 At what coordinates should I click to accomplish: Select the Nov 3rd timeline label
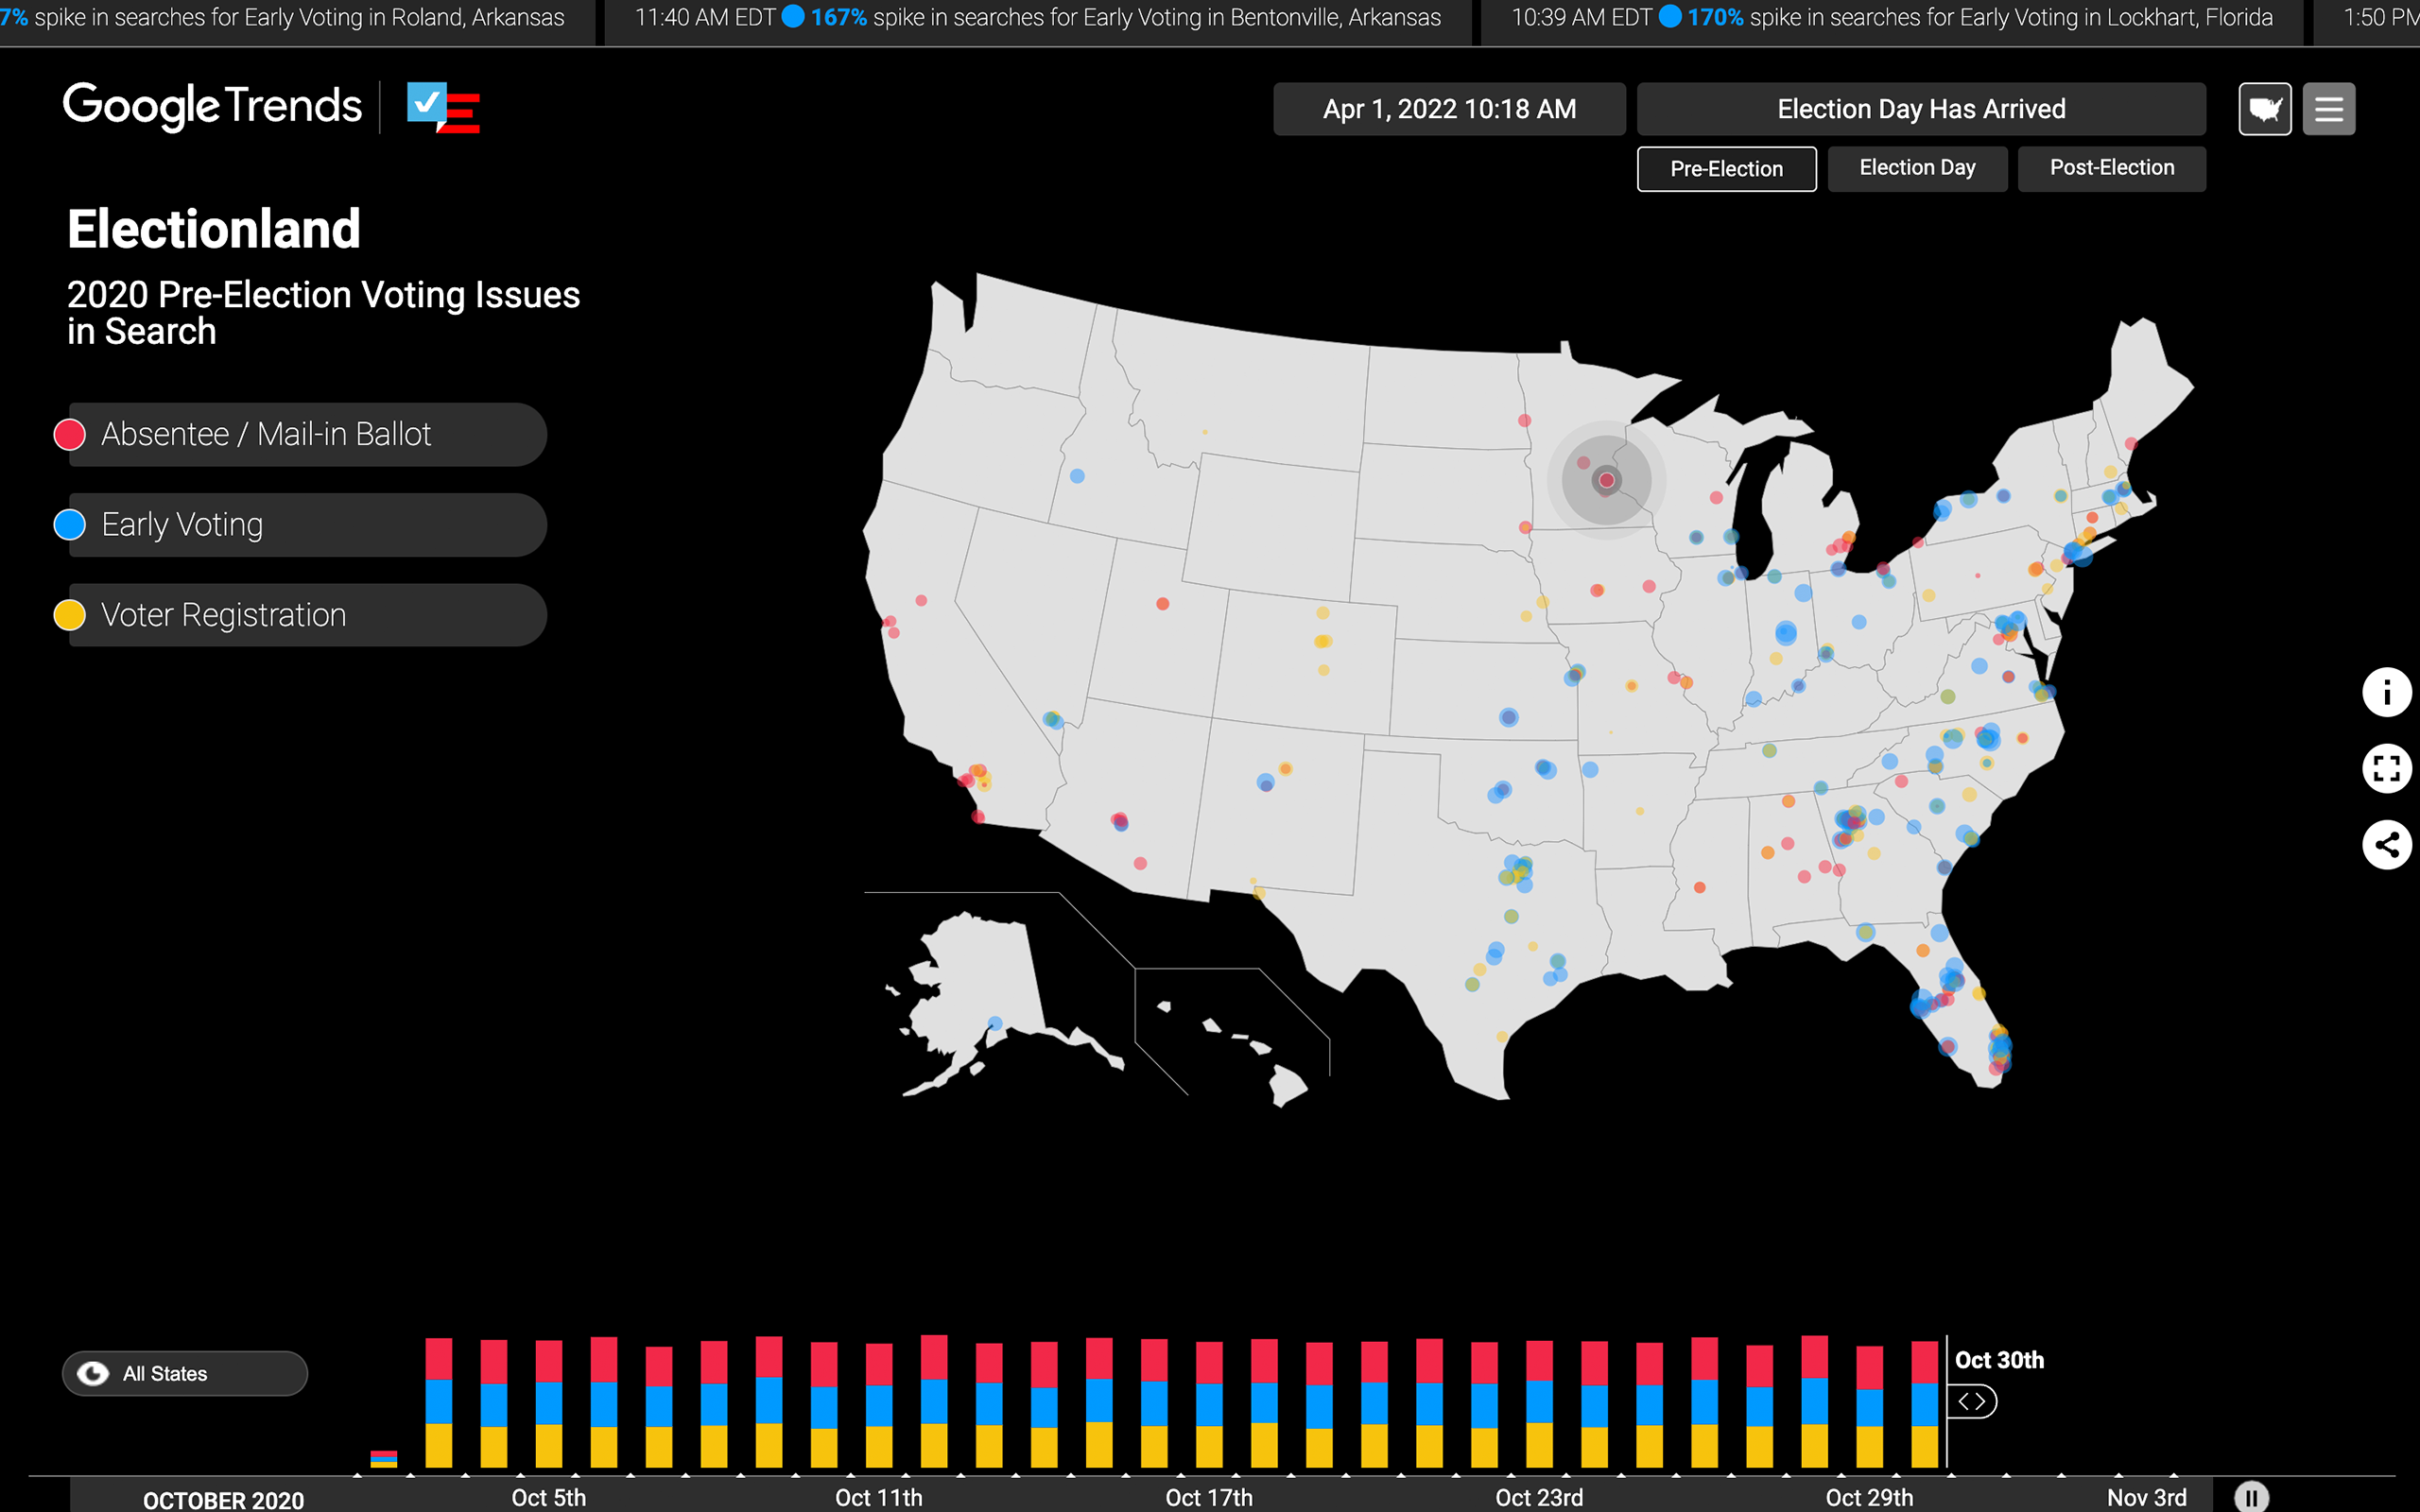coord(2147,1497)
